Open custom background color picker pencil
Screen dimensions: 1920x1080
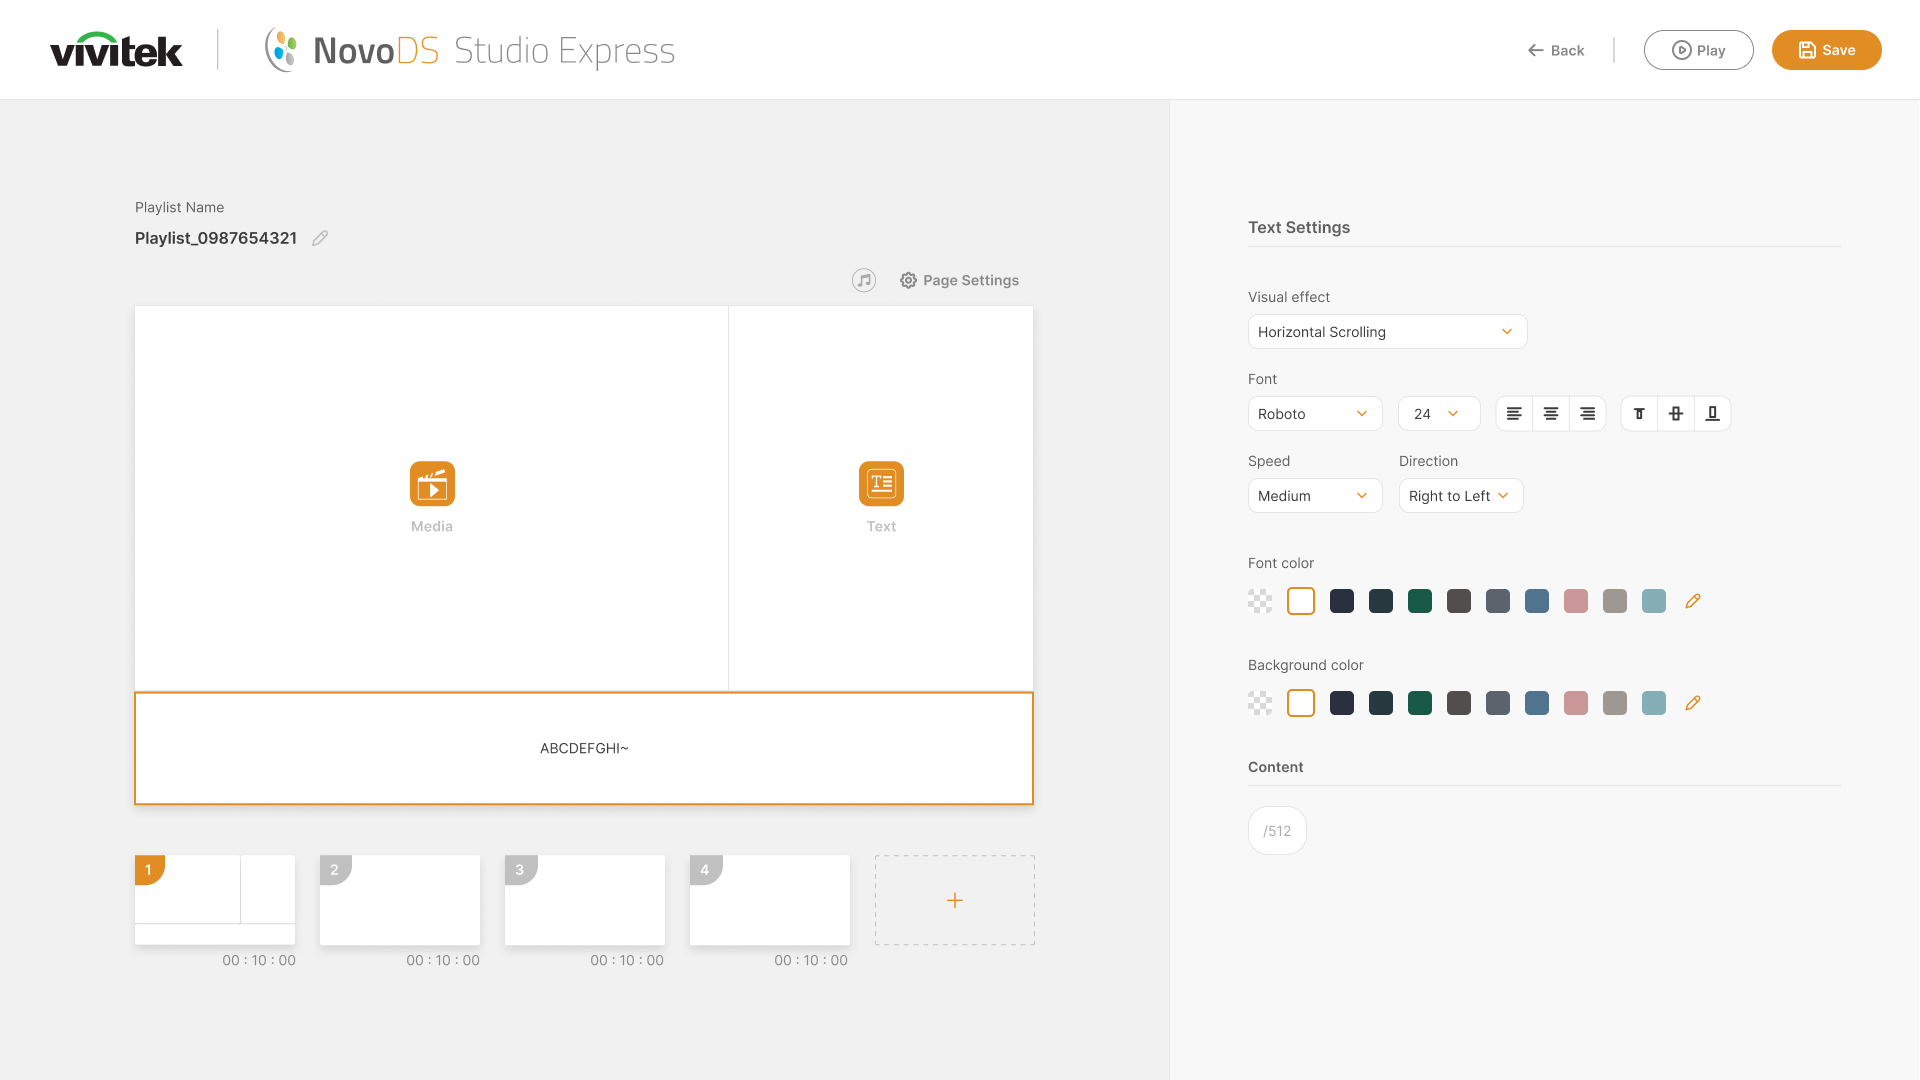1693,703
